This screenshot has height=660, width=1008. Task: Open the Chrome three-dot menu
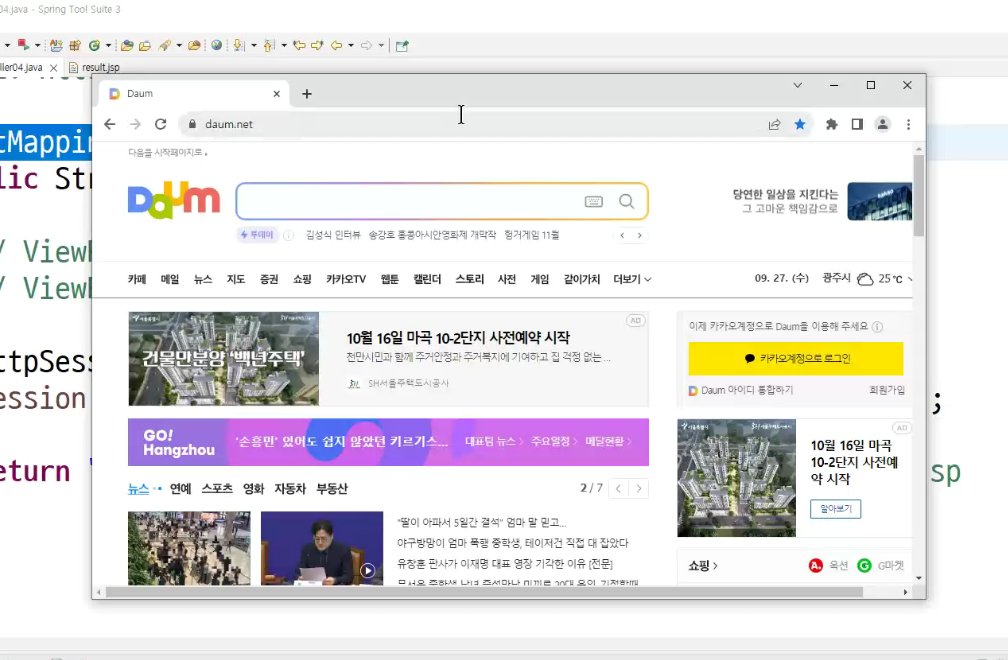click(908, 124)
